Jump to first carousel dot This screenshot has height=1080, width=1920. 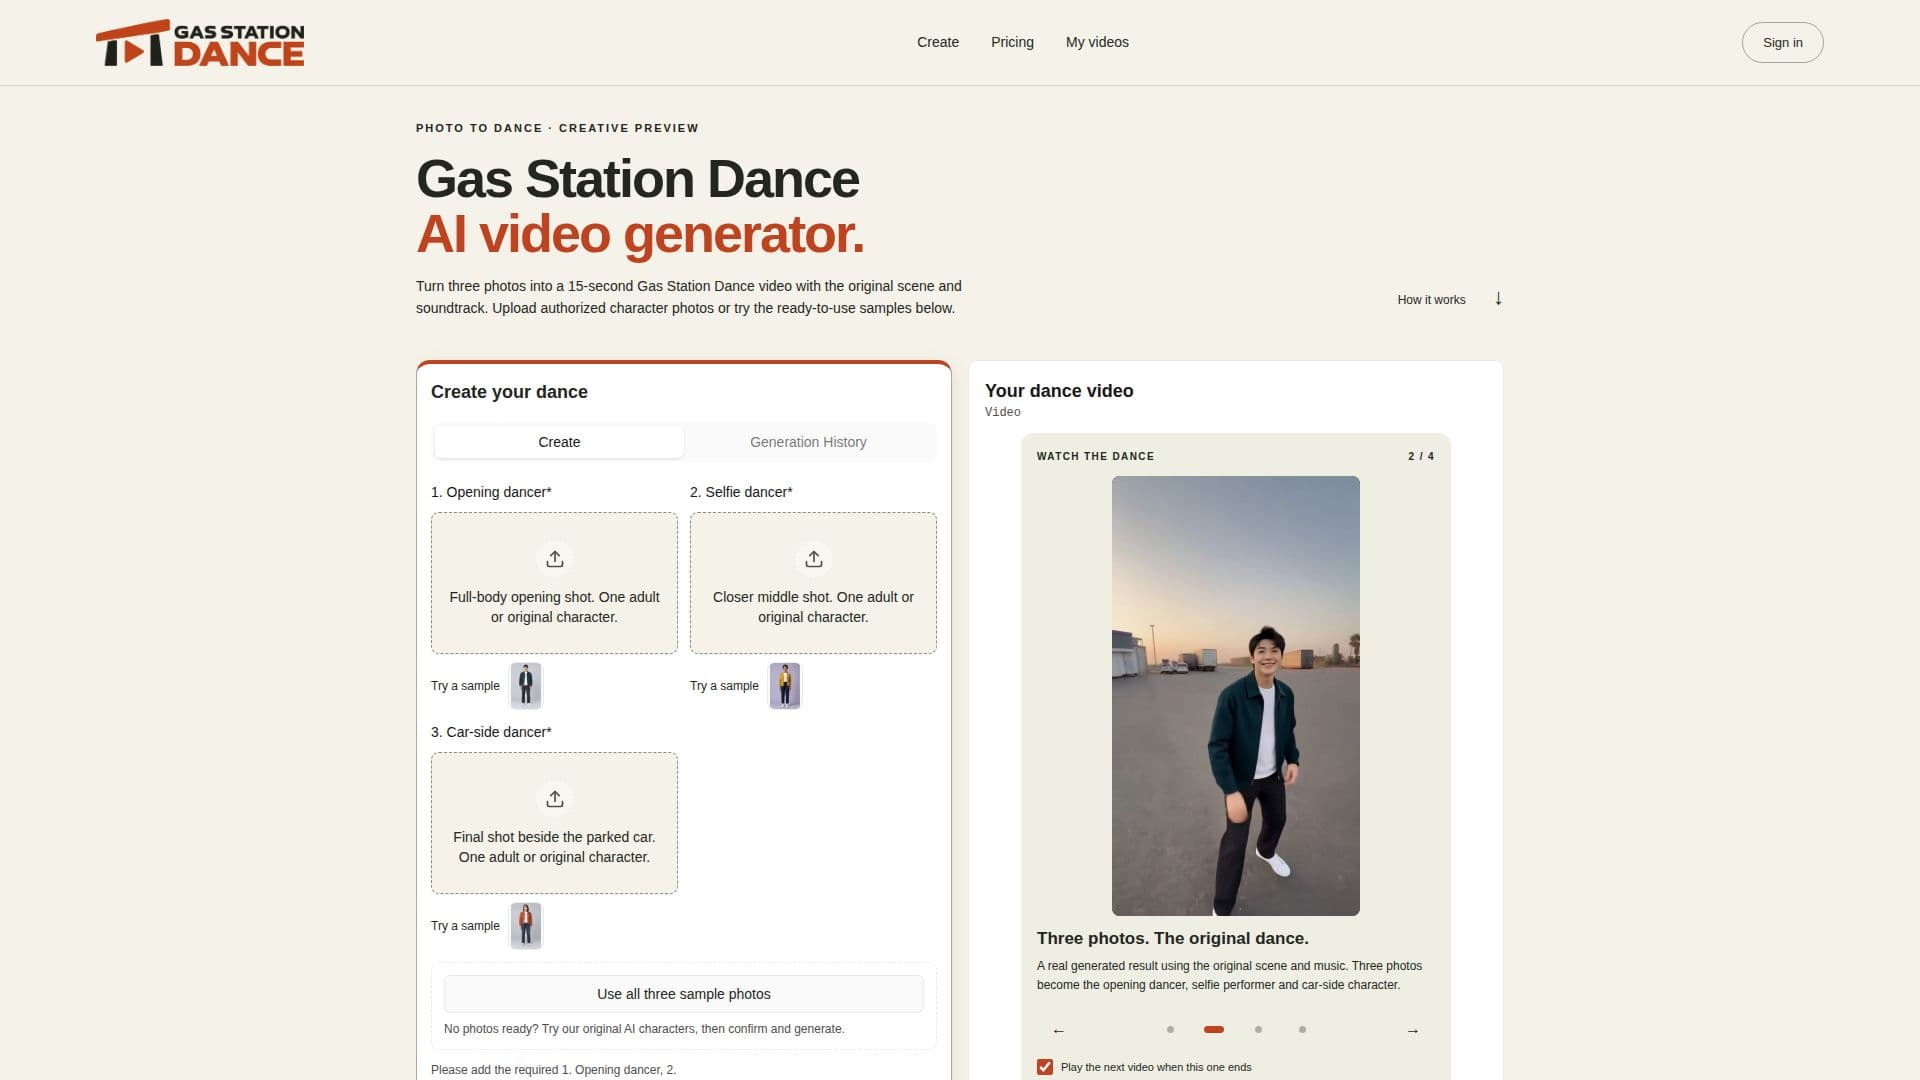1170,1030
